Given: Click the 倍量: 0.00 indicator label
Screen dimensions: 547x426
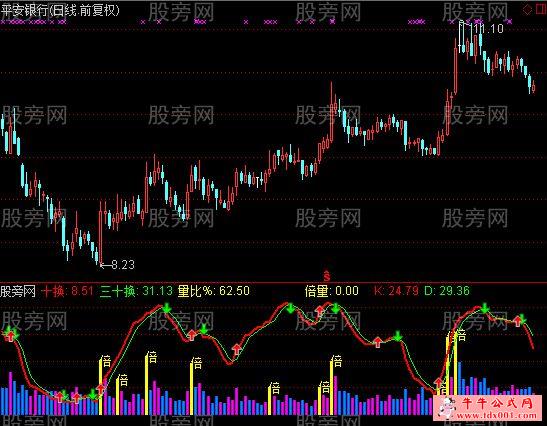Looking at the screenshot, I should [331, 291].
